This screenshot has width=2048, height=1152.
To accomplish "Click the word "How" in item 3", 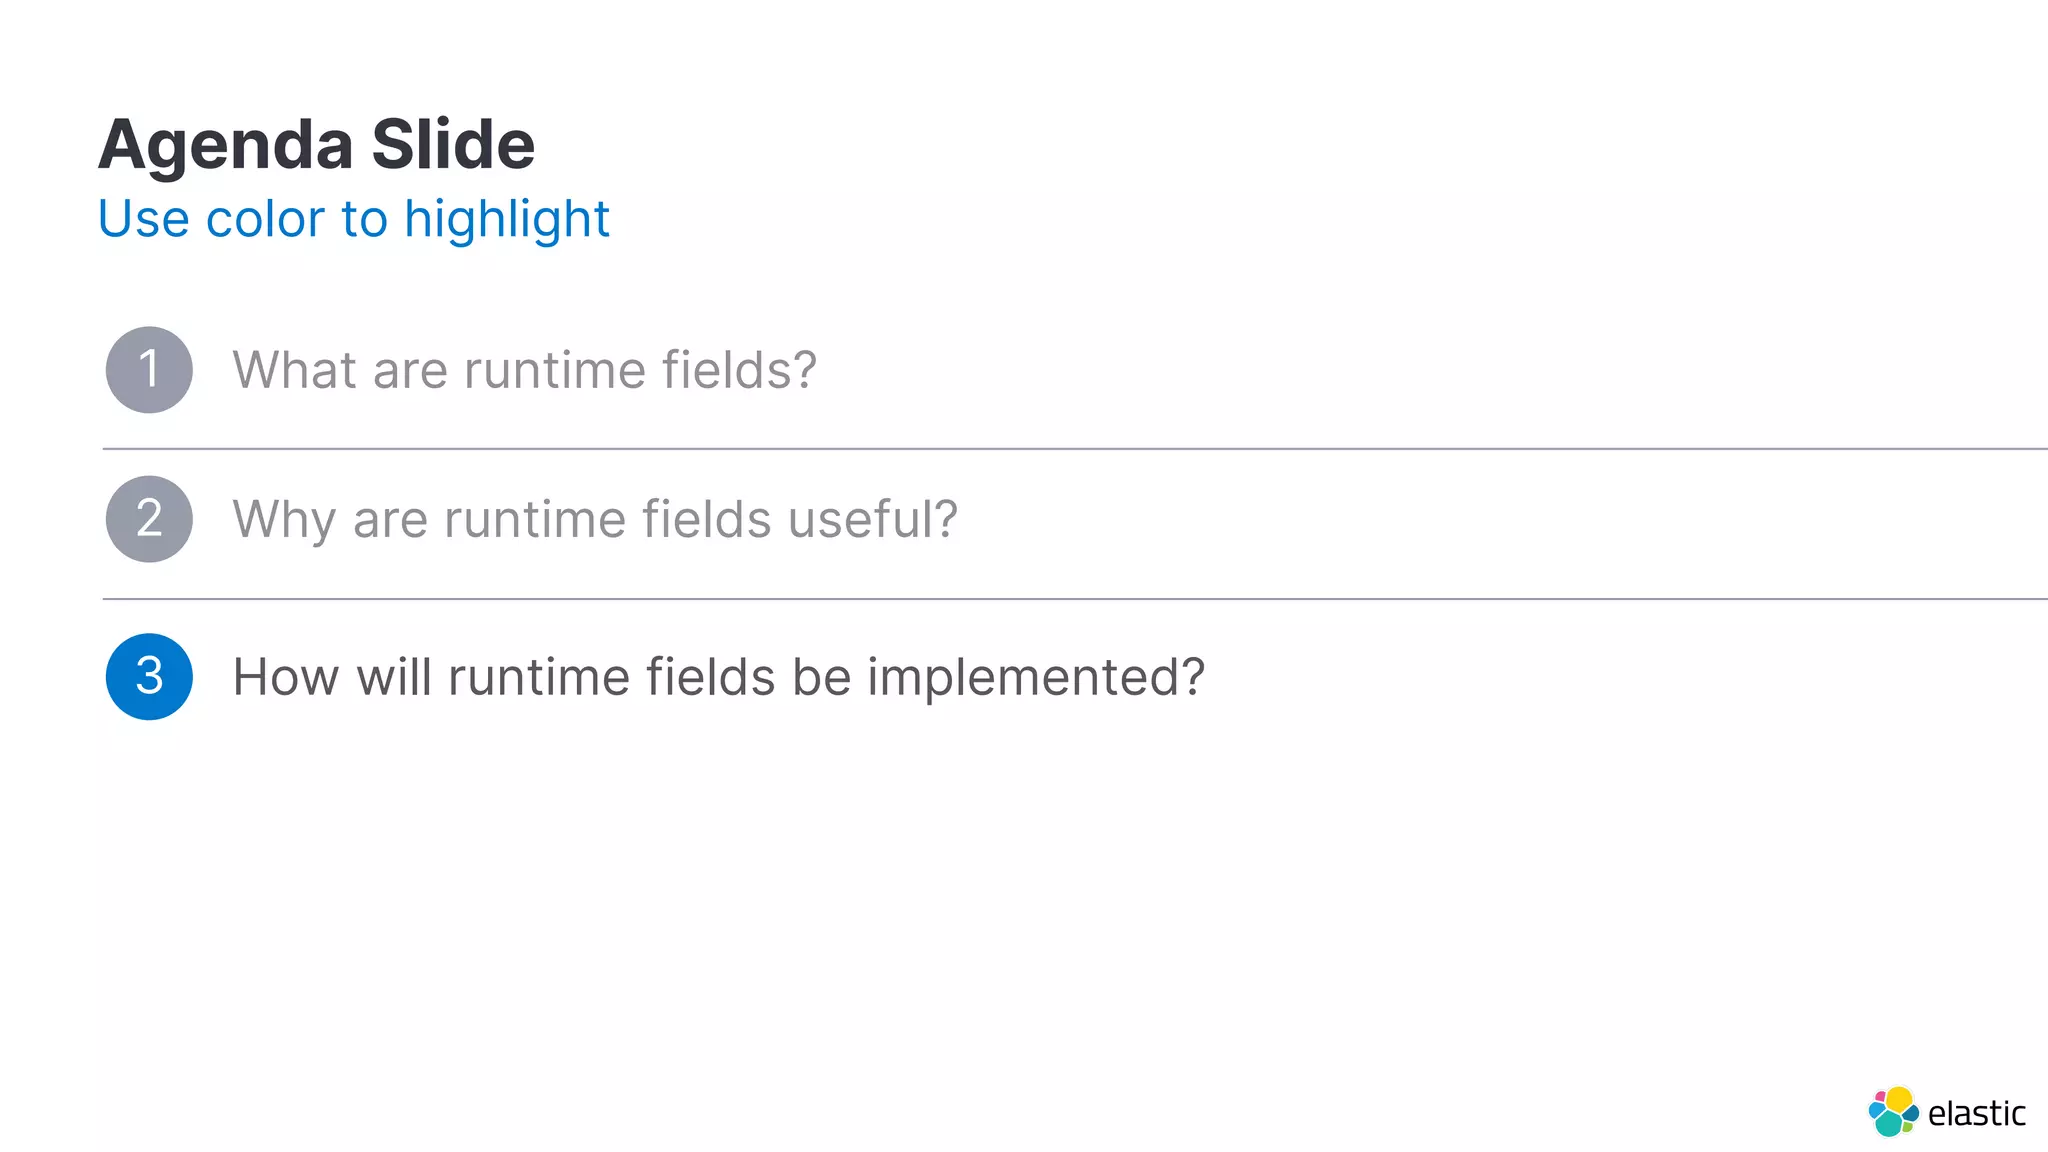I will [x=286, y=677].
